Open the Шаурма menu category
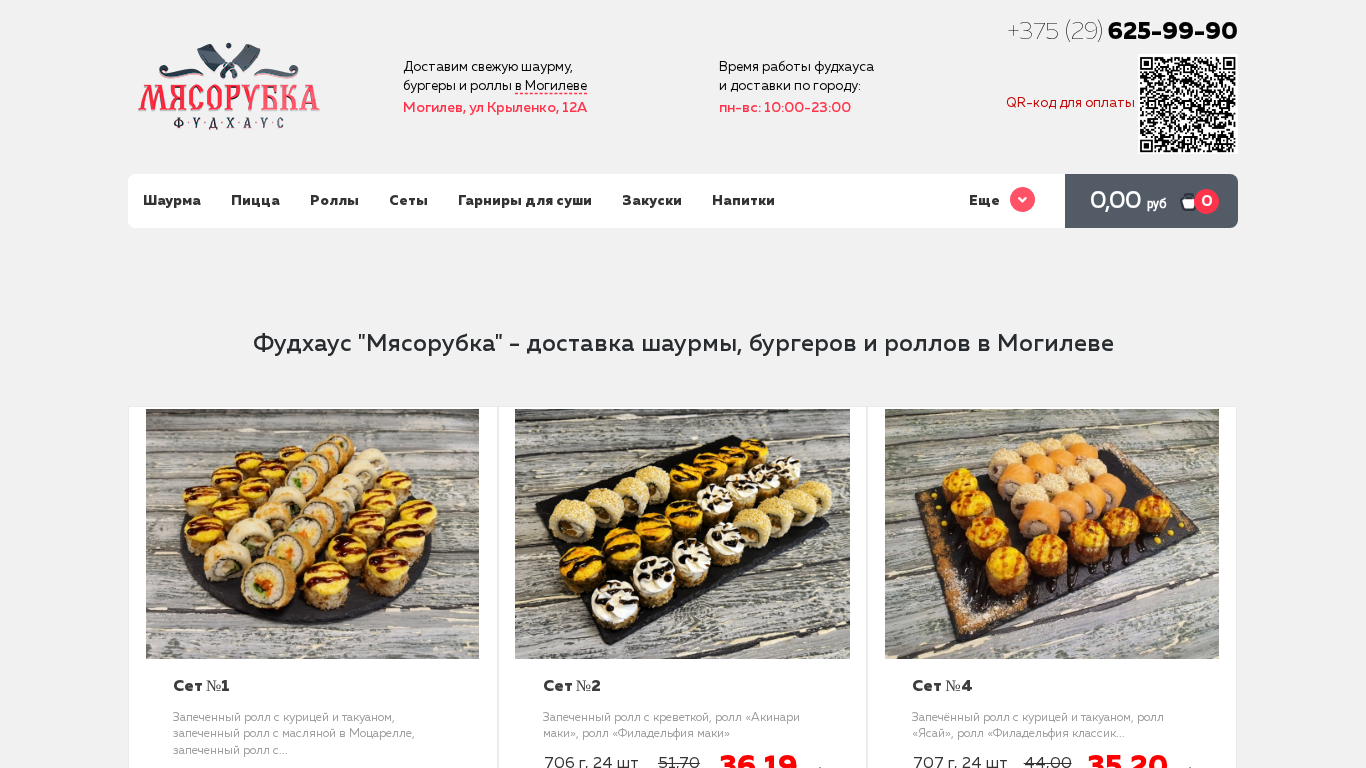This screenshot has width=1366, height=768. click(172, 201)
